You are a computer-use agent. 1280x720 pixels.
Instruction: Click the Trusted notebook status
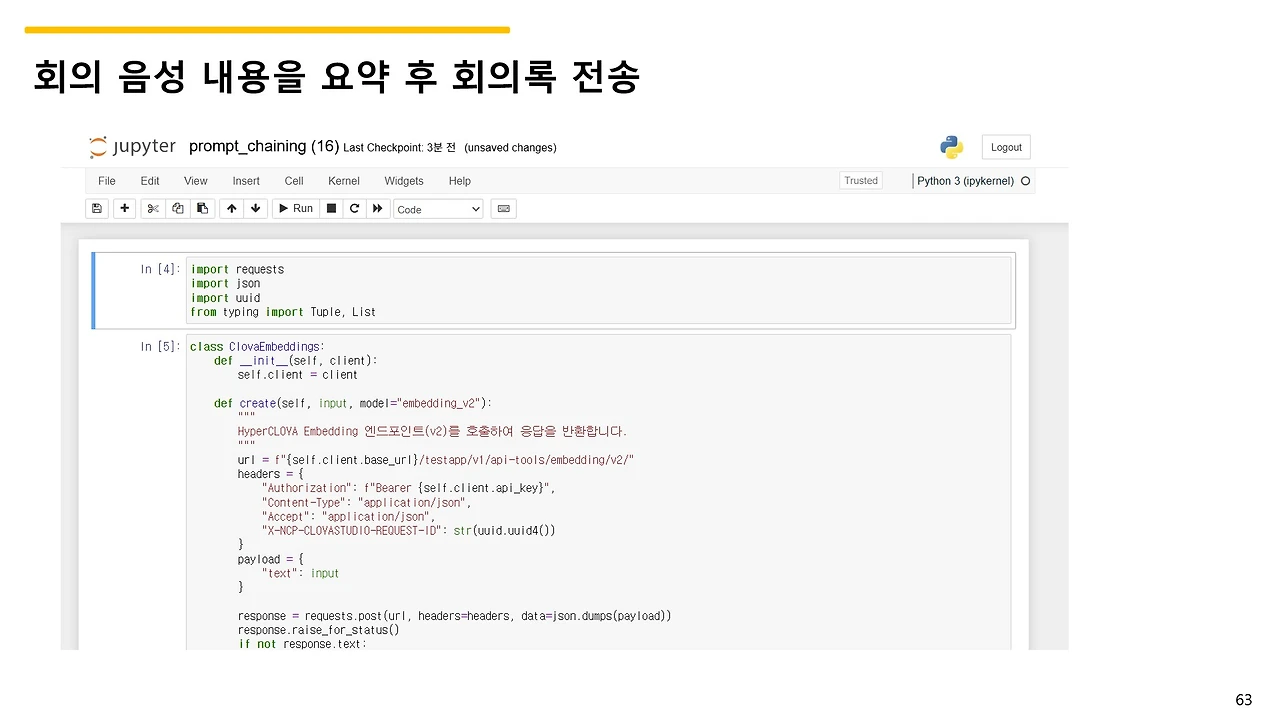(x=860, y=181)
